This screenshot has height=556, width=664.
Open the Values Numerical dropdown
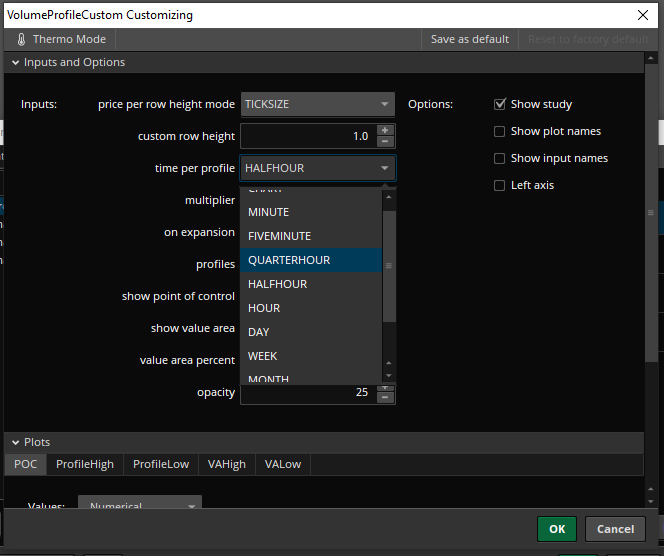pos(140,502)
